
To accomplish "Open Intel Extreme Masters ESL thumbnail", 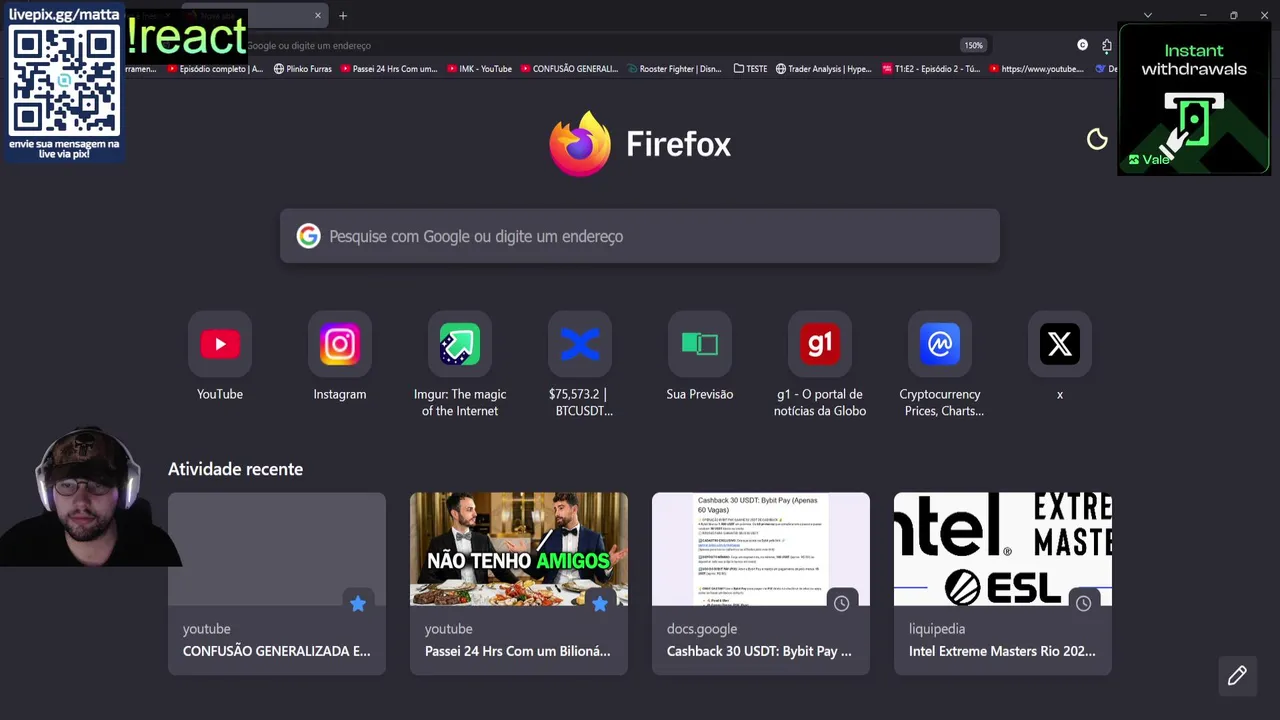I will click(x=1003, y=549).
